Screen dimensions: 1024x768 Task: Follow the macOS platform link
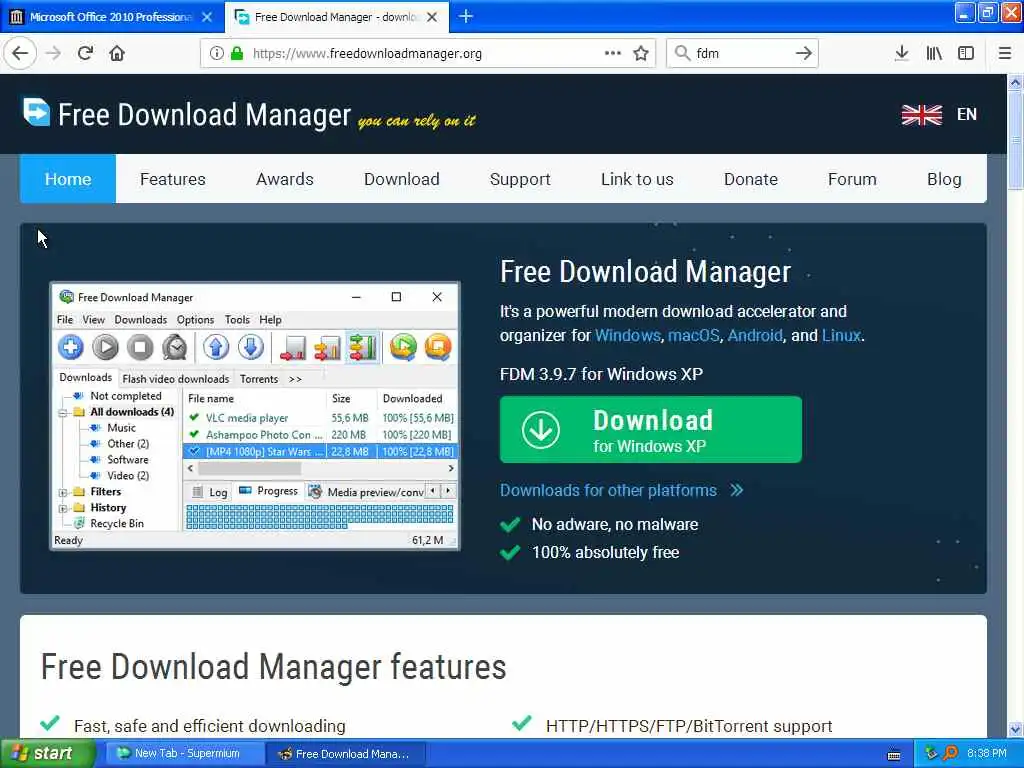pyautogui.click(x=694, y=335)
